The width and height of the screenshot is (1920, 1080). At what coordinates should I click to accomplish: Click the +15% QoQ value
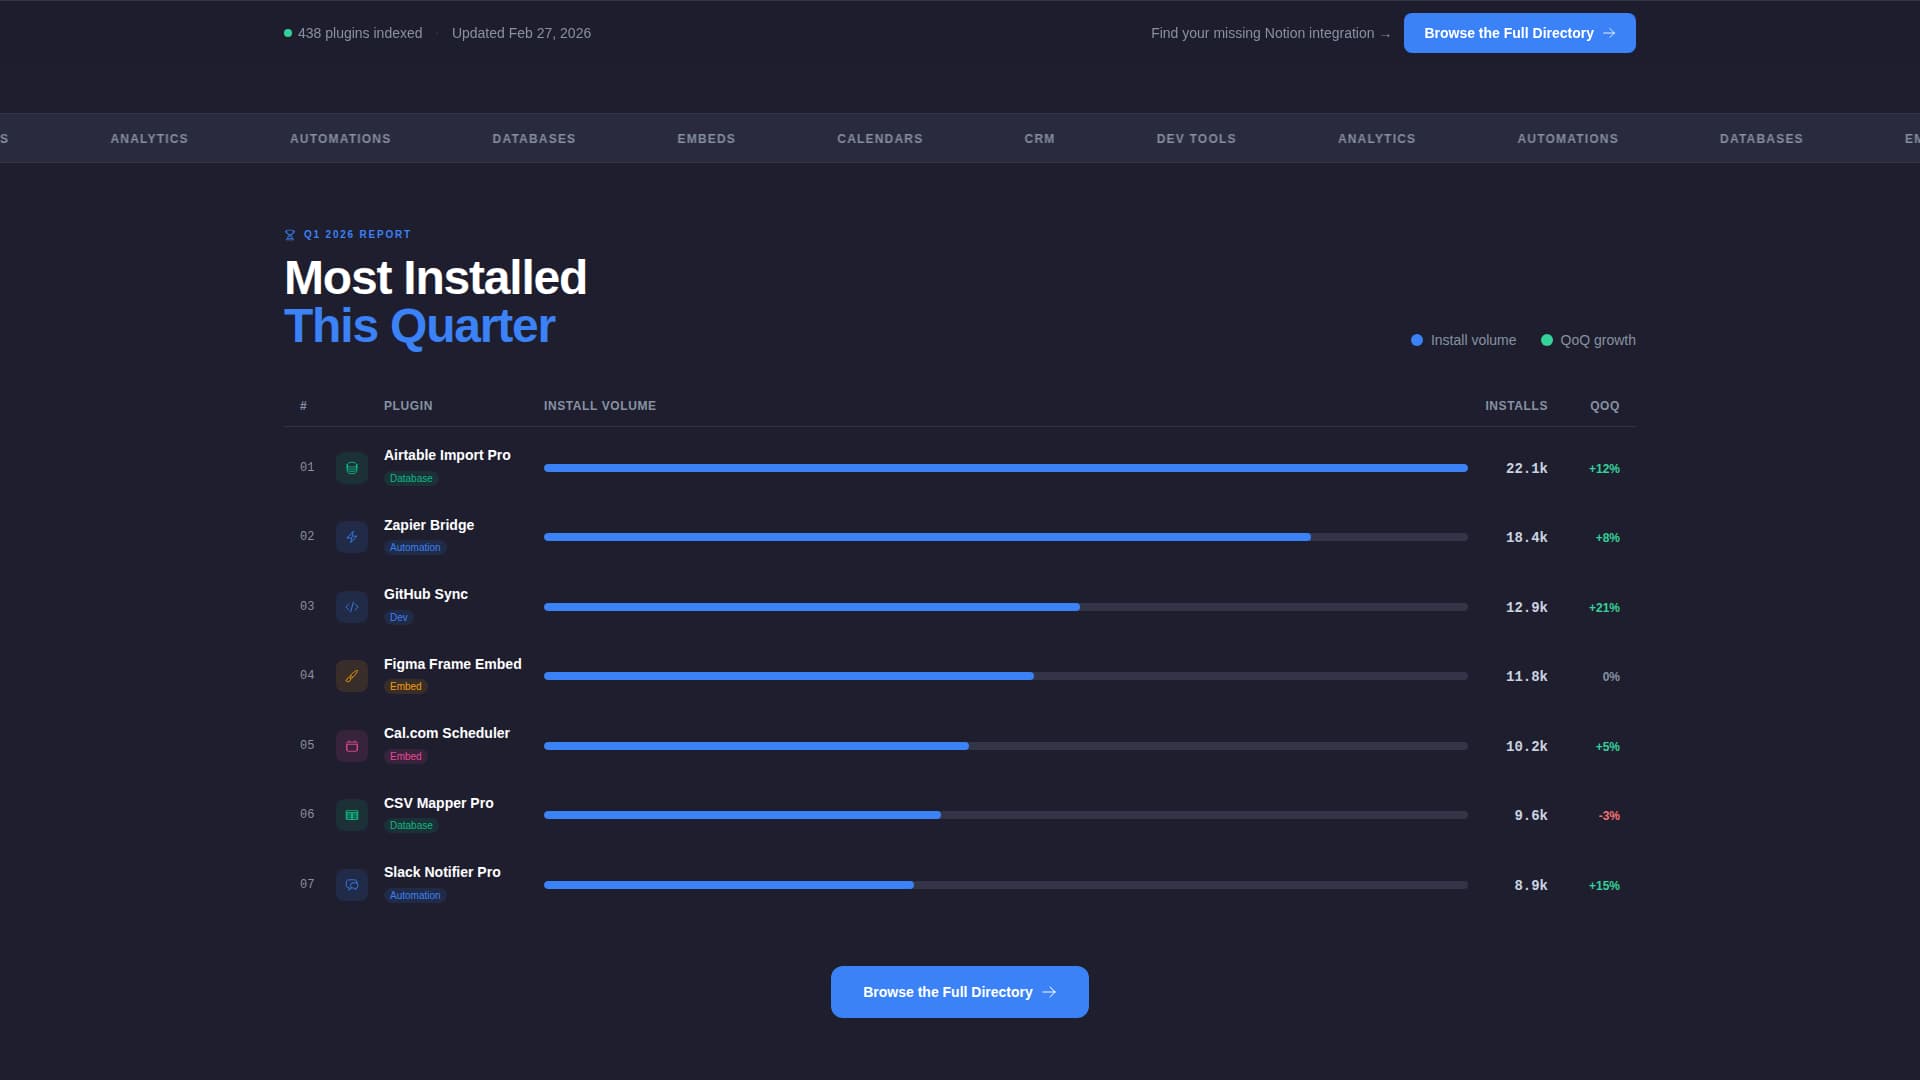[x=1604, y=886]
